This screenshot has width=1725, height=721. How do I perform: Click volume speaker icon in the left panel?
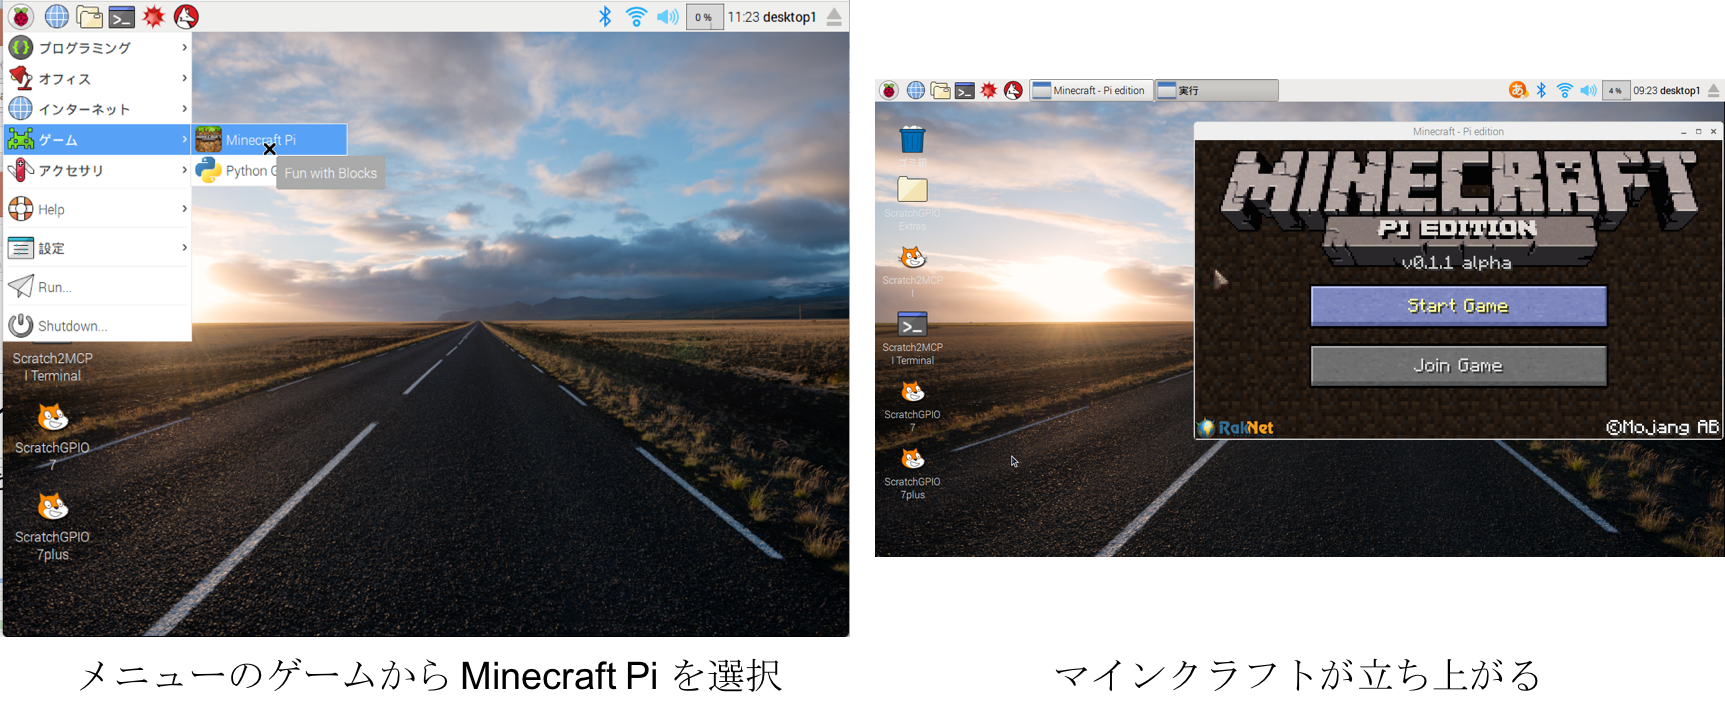(x=667, y=16)
